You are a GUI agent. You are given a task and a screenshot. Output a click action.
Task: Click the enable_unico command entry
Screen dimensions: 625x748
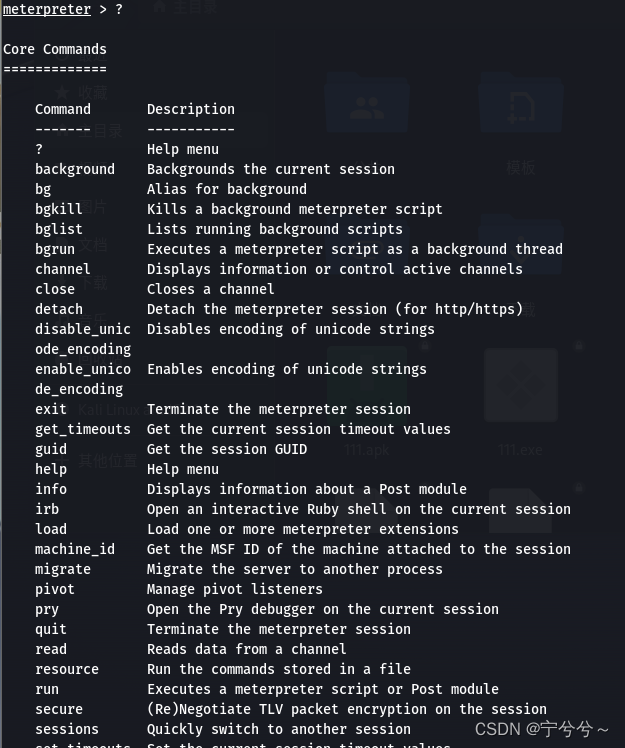pyautogui.click(x=83, y=369)
